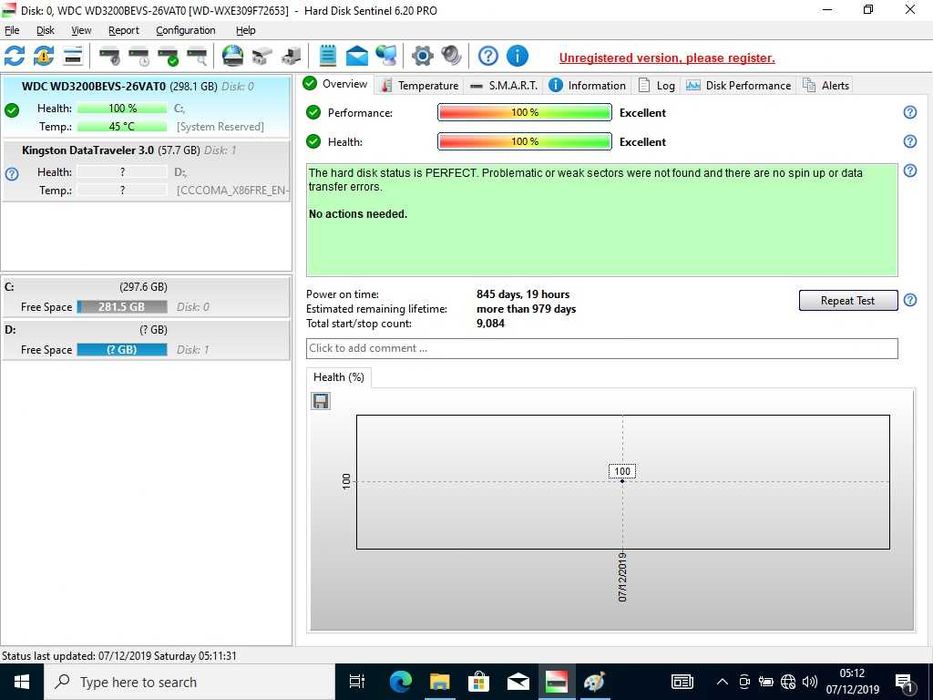
Task: Open the File menu
Action: point(12,30)
